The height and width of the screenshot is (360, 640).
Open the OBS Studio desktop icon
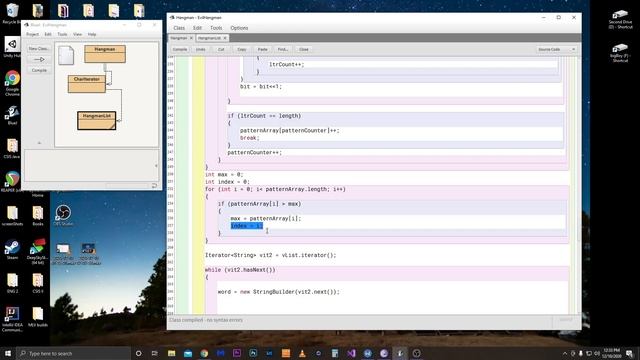point(63,215)
